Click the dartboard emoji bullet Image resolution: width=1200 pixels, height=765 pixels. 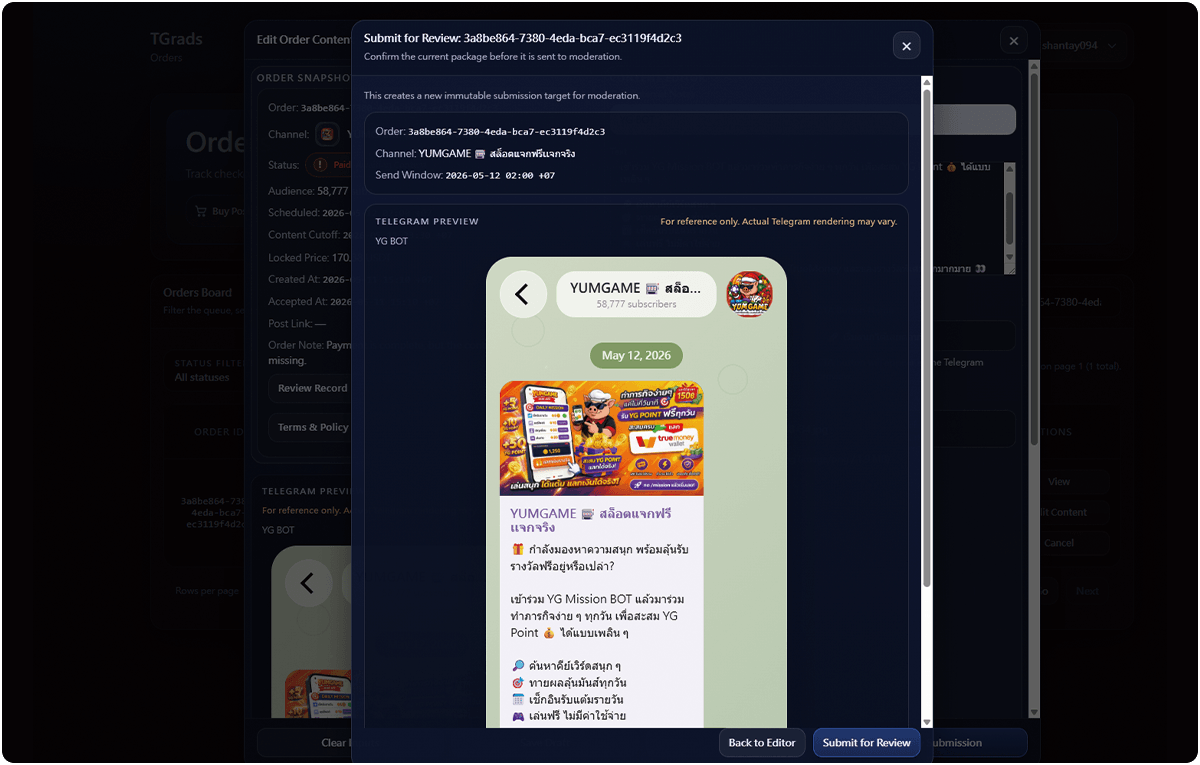517,683
